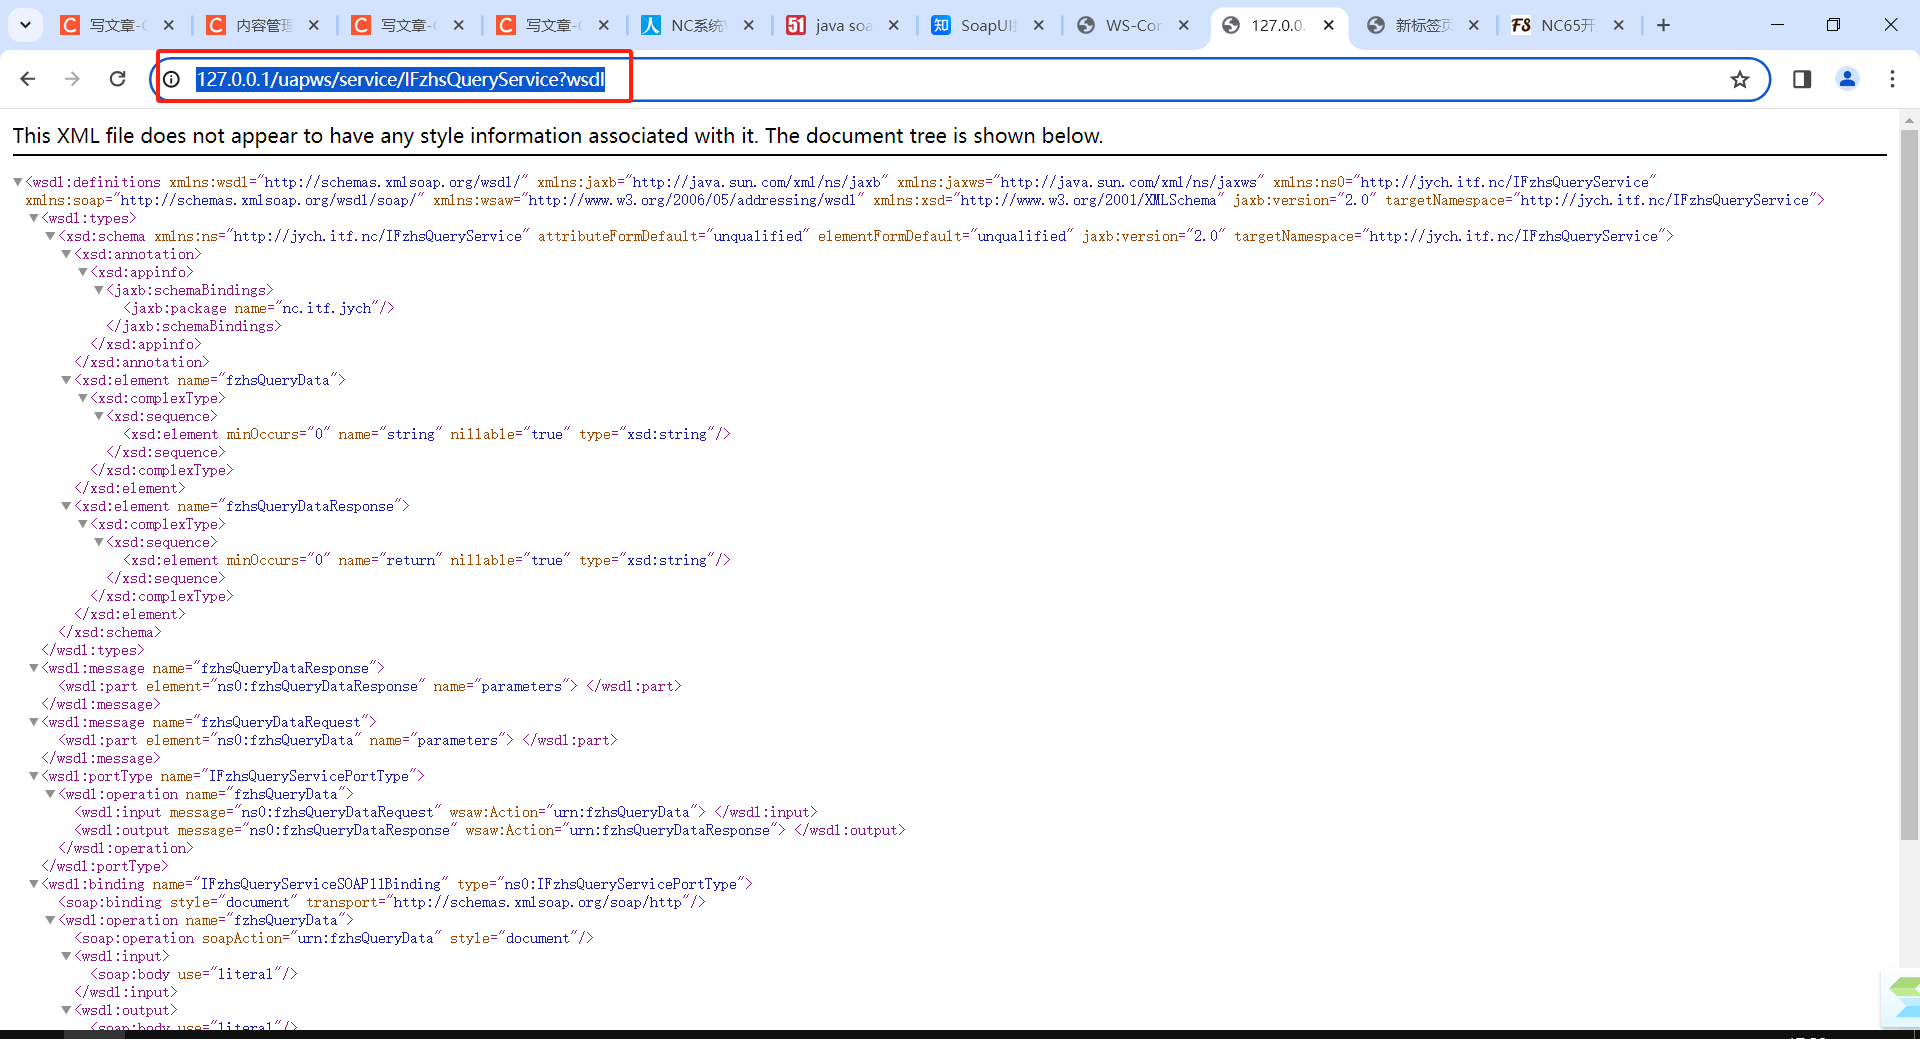
Task: Click jaxb:package name="nc.itf.jych" line
Action: pos(259,308)
